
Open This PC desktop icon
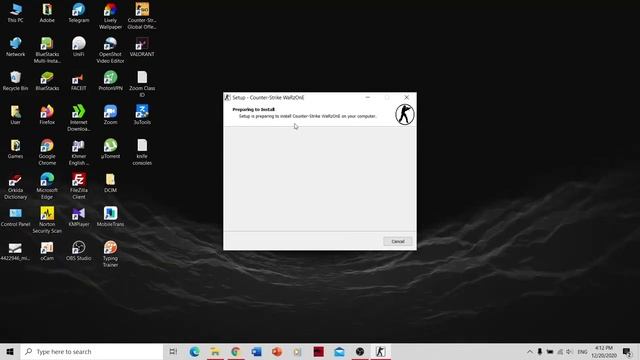tap(16, 13)
